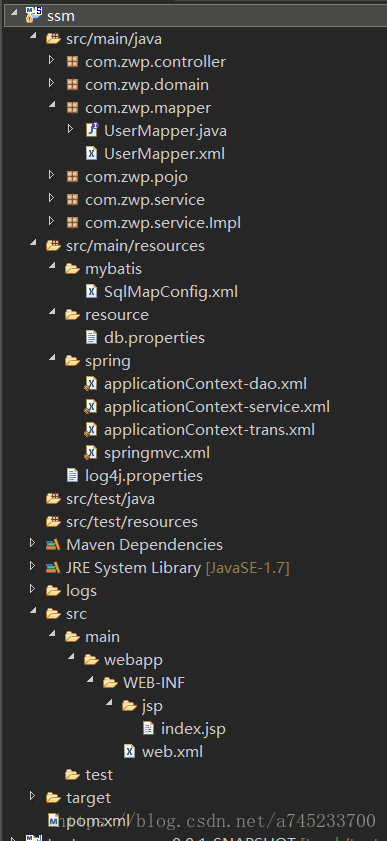
Task: Expand the Maven Dependencies node
Action: [x=33, y=544]
